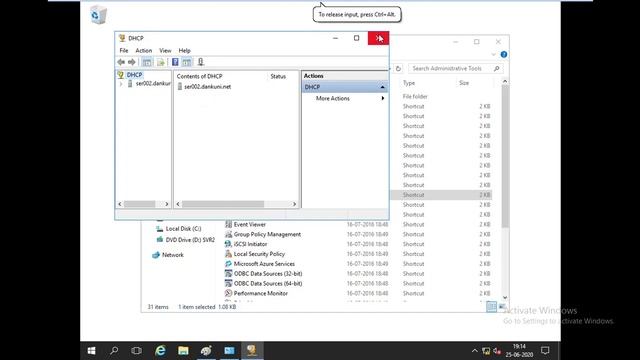Open the Action menu in DHCP

tap(143, 51)
